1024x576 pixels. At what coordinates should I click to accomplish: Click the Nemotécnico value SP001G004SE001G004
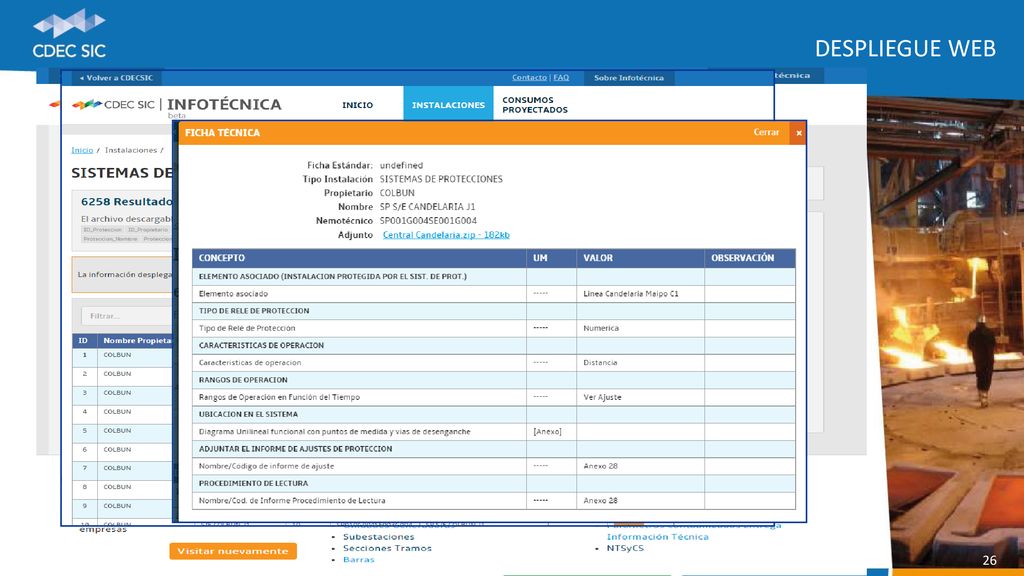click(x=428, y=221)
